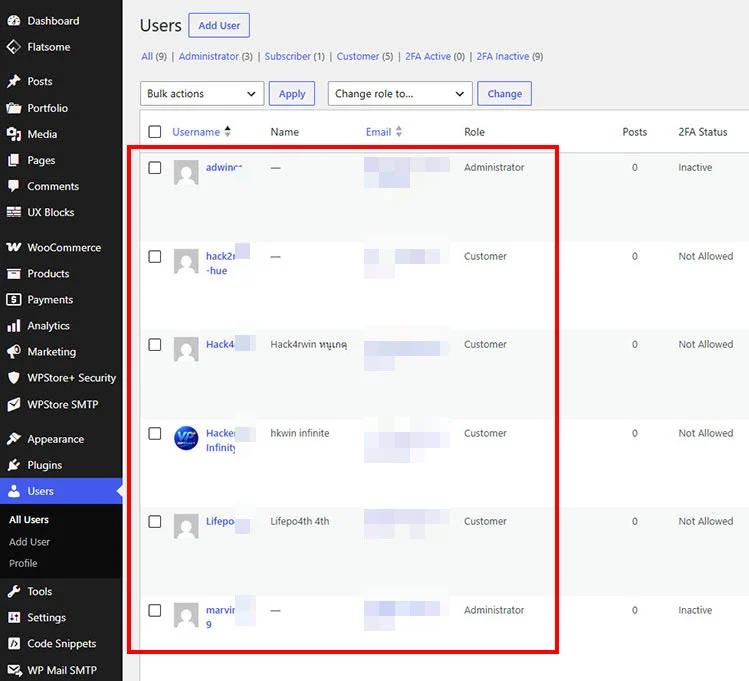749x681 pixels.
Task: Sort table by Email column header
Action: (x=378, y=132)
